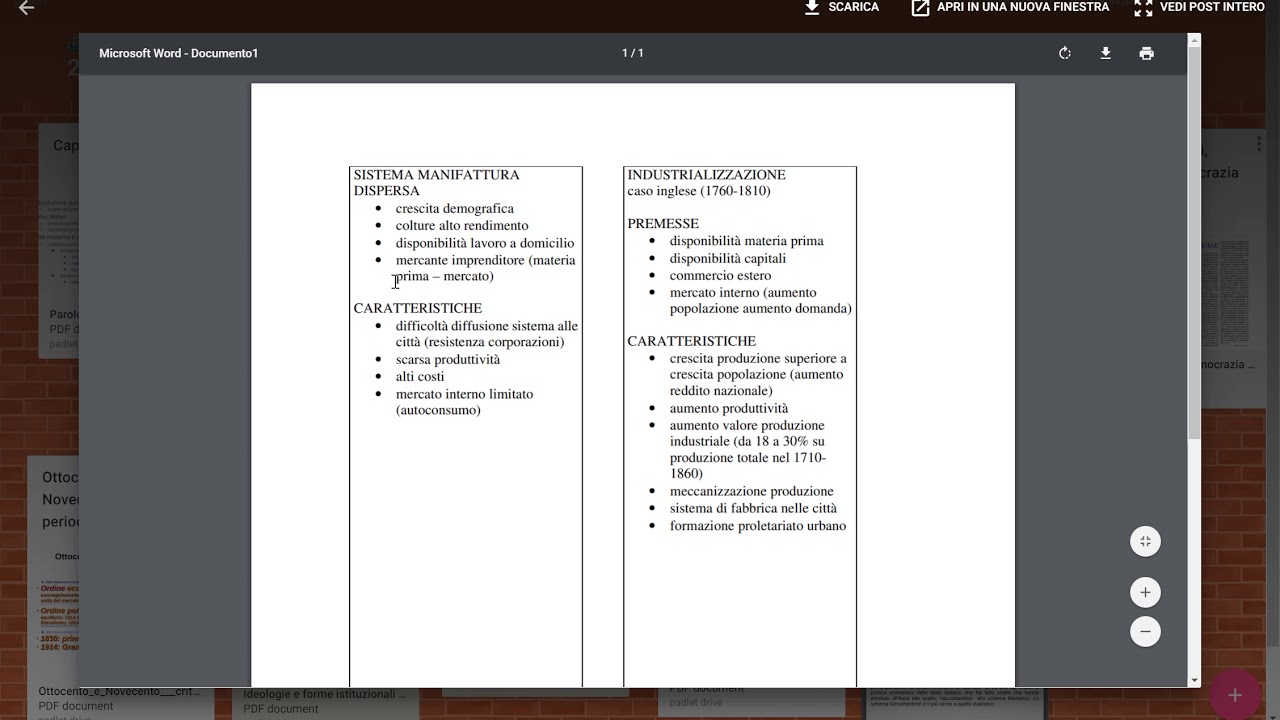Click the INDUSTRIALIZZAZIONE heading
This screenshot has height=720, width=1280.
pyautogui.click(x=707, y=175)
